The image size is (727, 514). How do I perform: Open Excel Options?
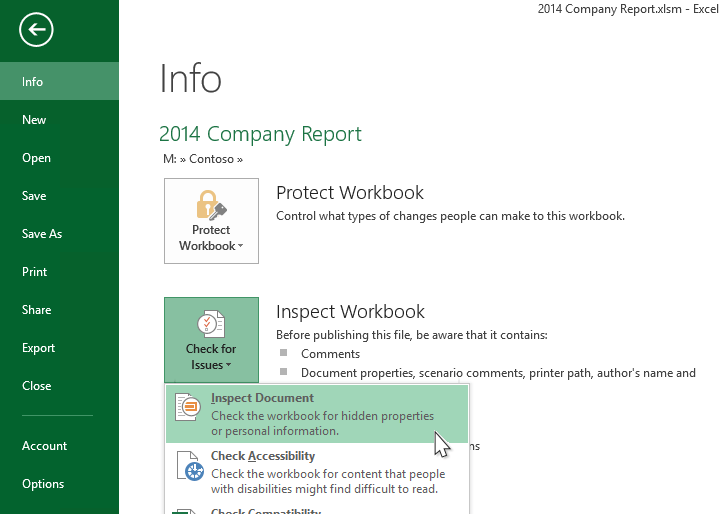[x=59, y=484]
